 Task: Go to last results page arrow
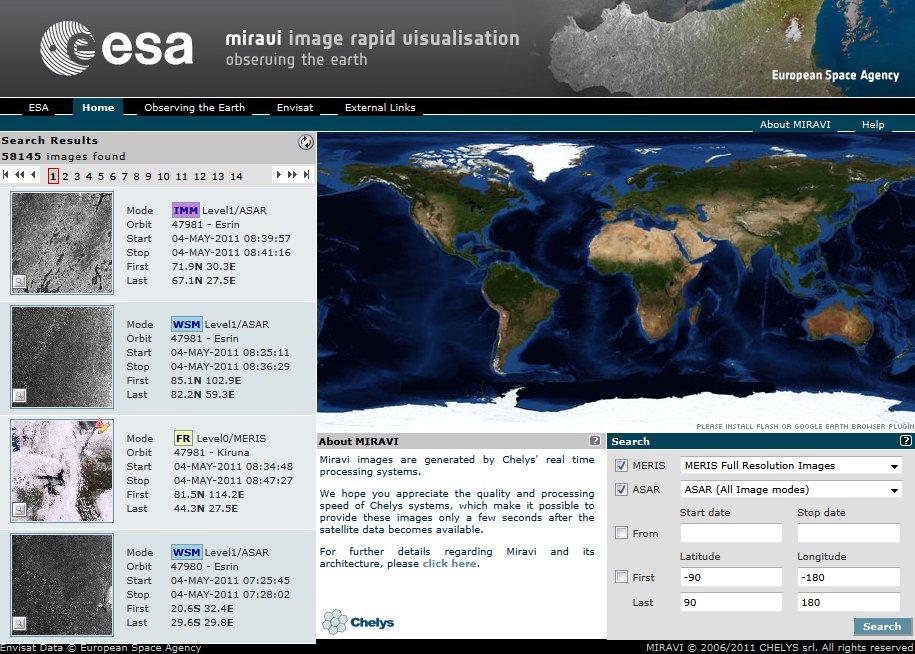point(306,174)
